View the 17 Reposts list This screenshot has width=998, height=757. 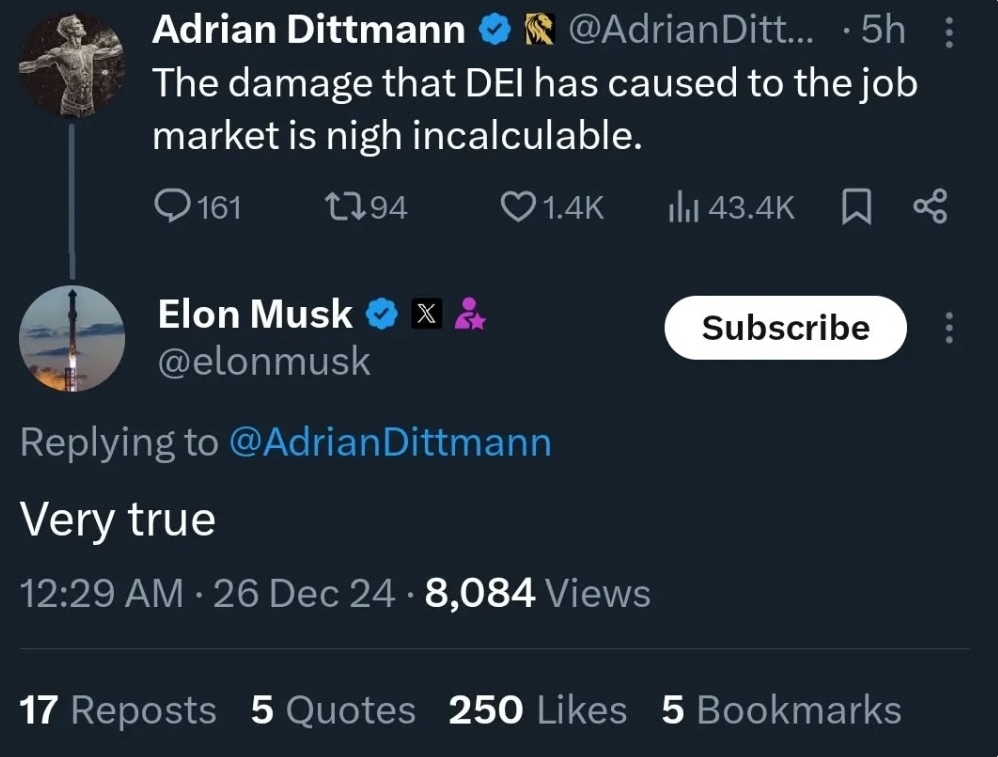(118, 710)
